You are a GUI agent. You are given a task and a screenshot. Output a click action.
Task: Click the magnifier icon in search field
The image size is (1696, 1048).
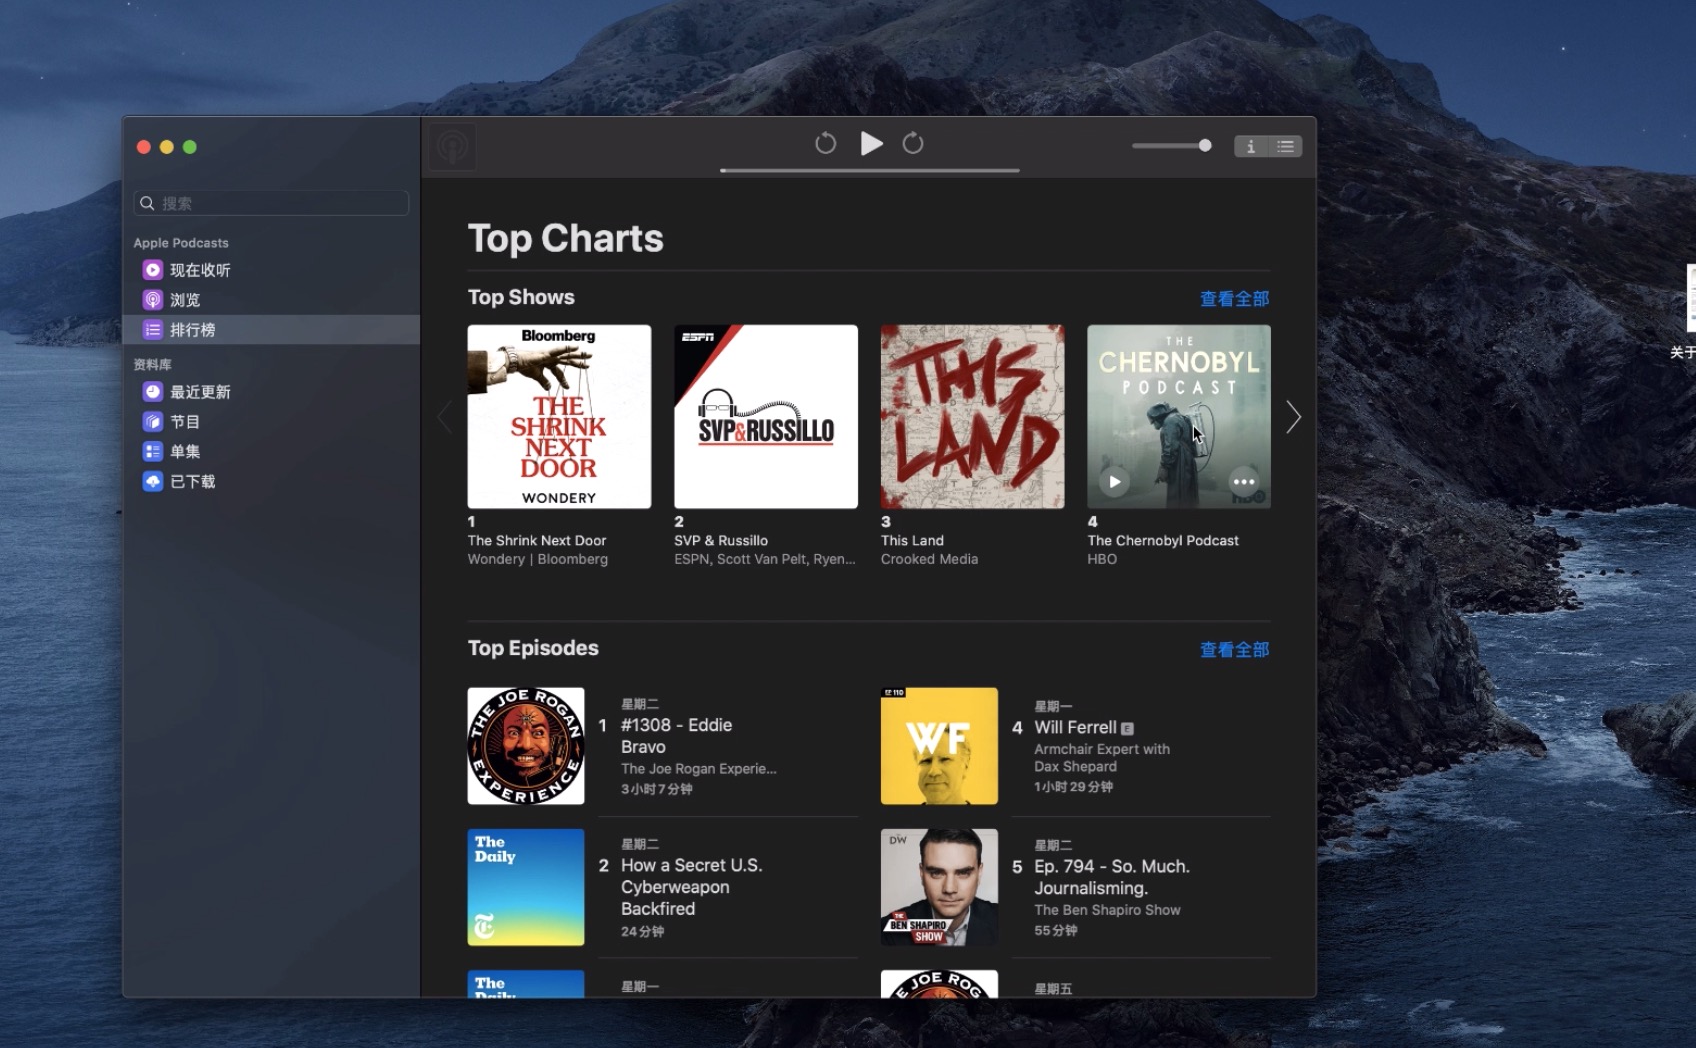147,203
